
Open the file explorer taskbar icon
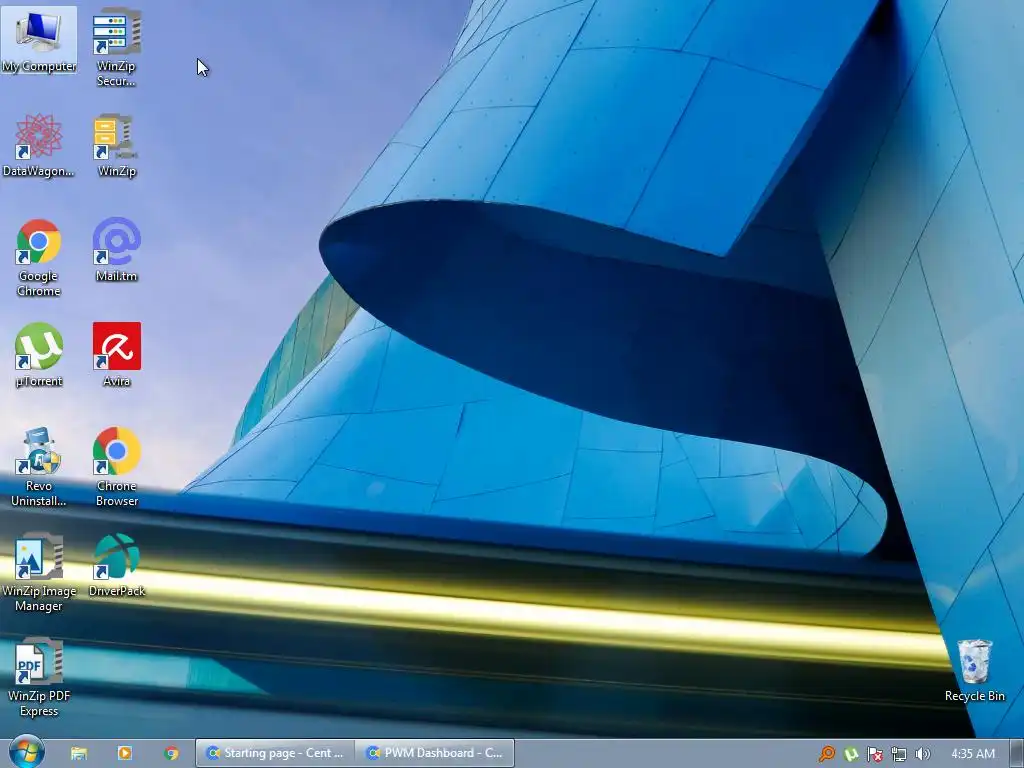pyautogui.click(x=79, y=754)
